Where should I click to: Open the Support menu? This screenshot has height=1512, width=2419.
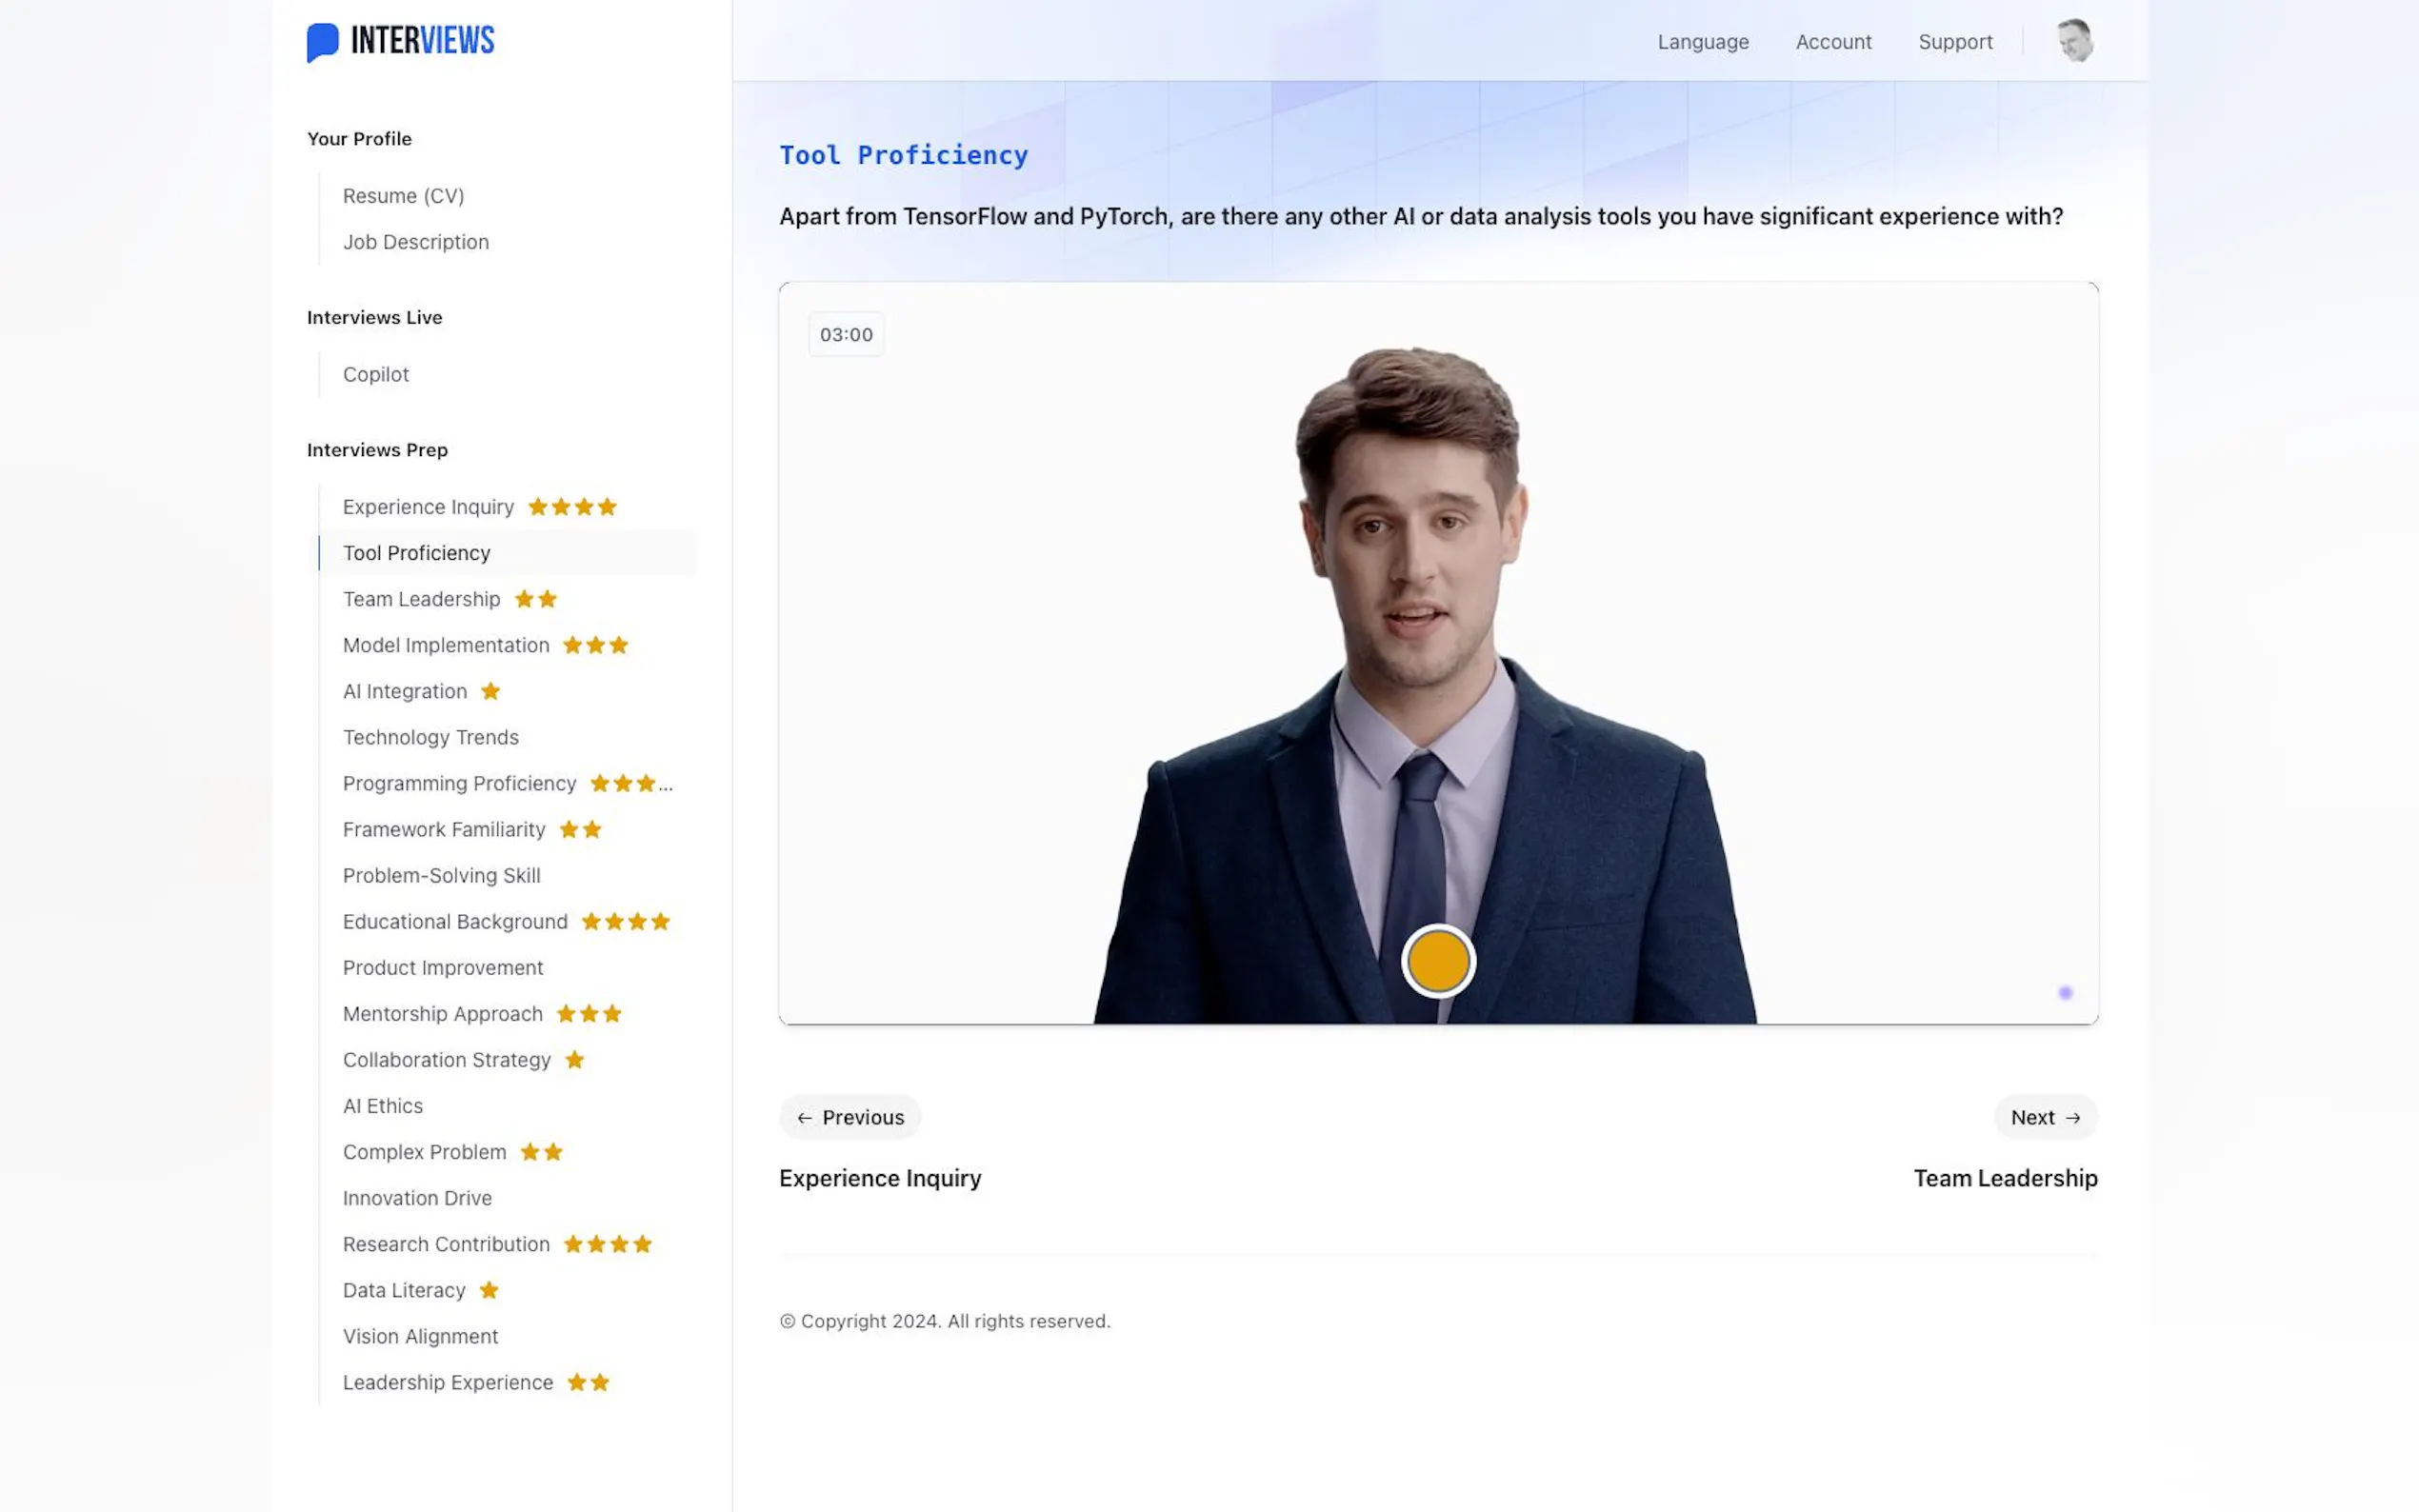pyautogui.click(x=1954, y=42)
